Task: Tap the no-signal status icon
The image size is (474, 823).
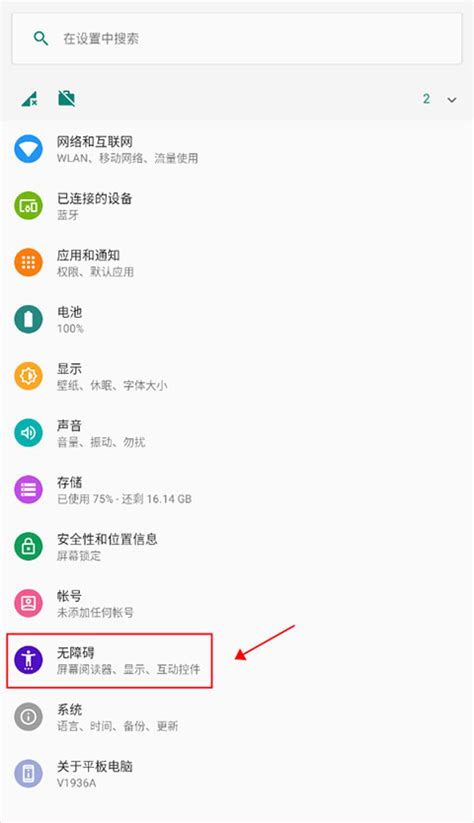Action: 29,99
